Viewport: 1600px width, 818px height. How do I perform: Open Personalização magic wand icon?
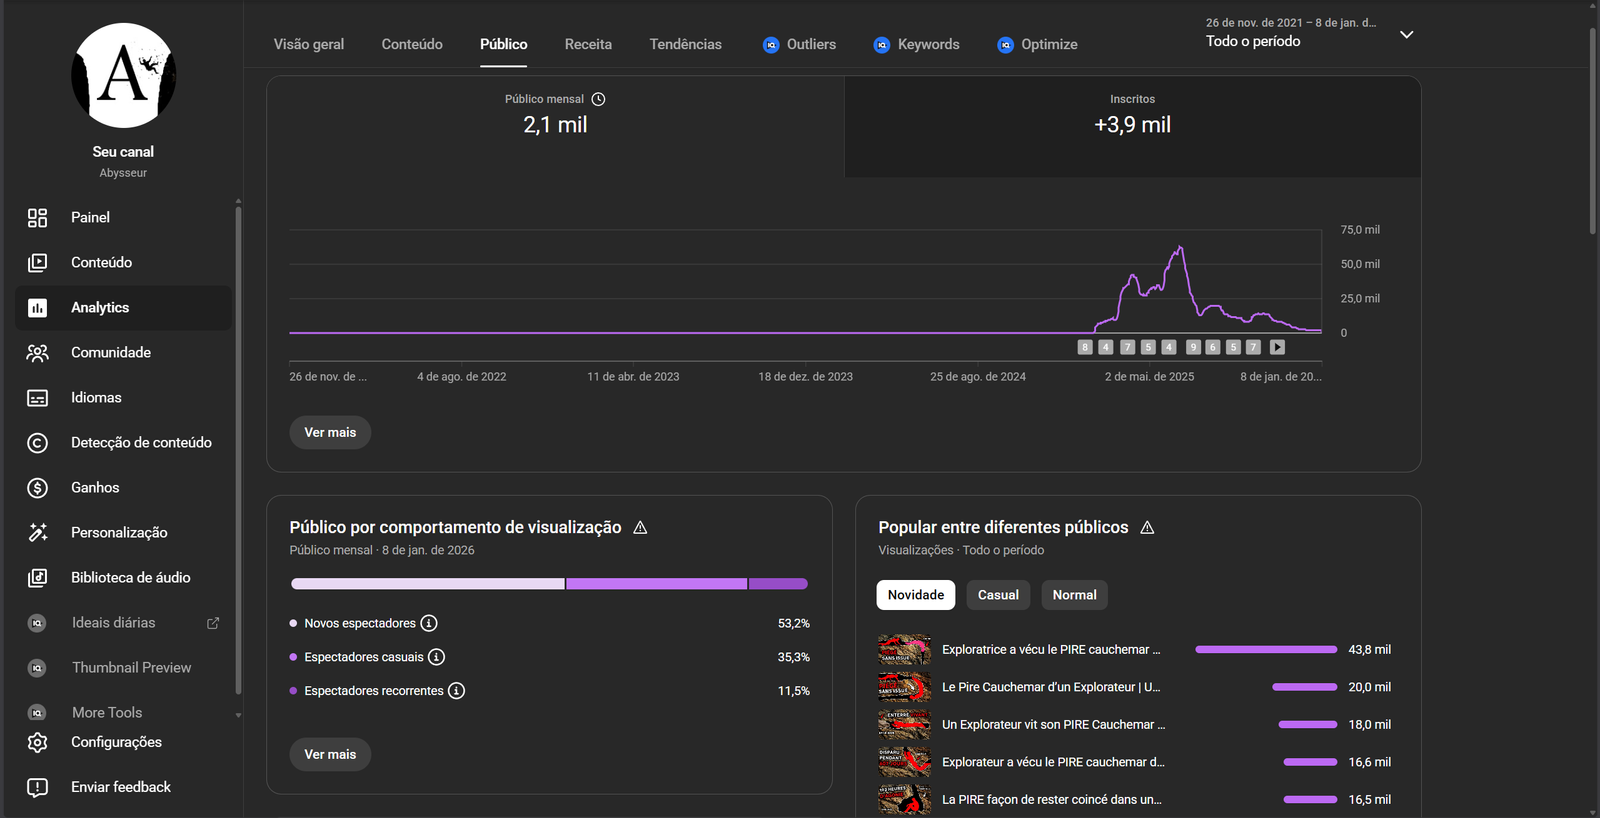click(x=38, y=533)
